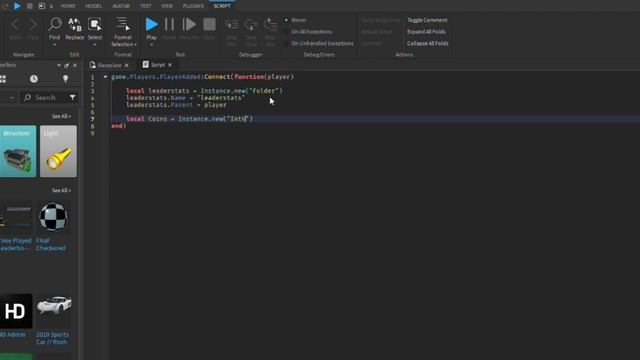Click the small play icon in the title bar
Viewport: 640px width, 360px height.
(x=17, y=6)
